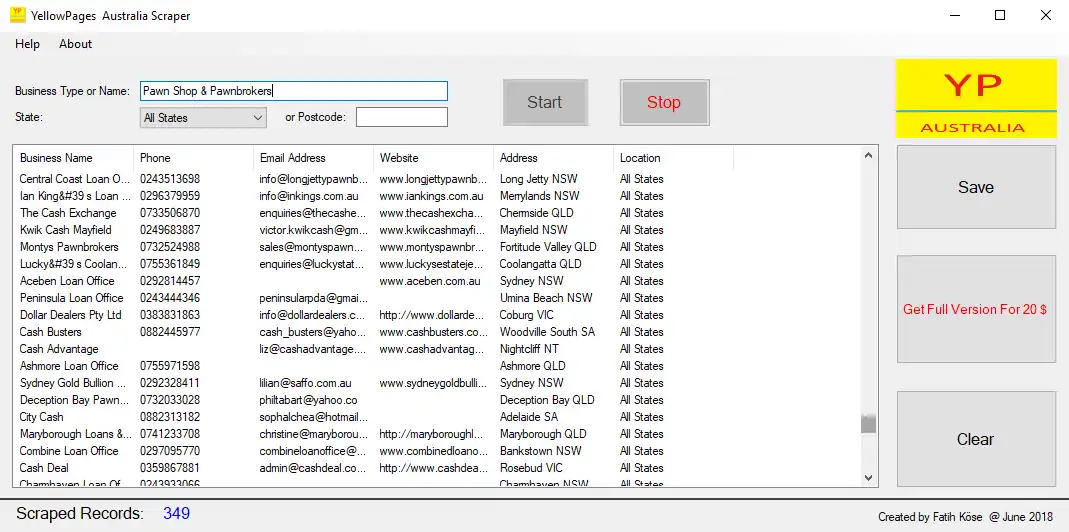
Task: Click email lilian@saffo.com.au
Action: coord(305,383)
